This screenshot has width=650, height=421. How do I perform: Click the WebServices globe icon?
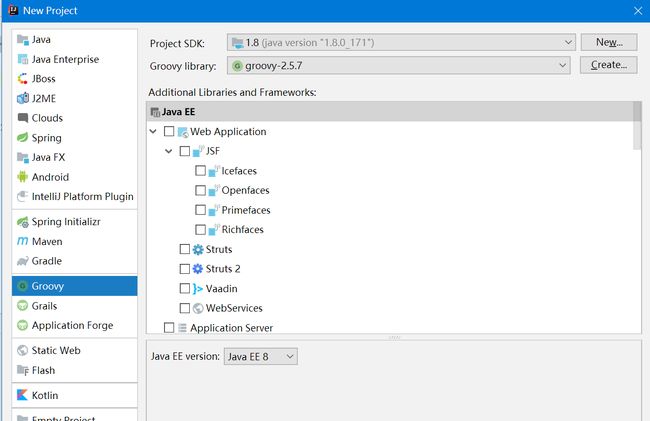coord(198,308)
